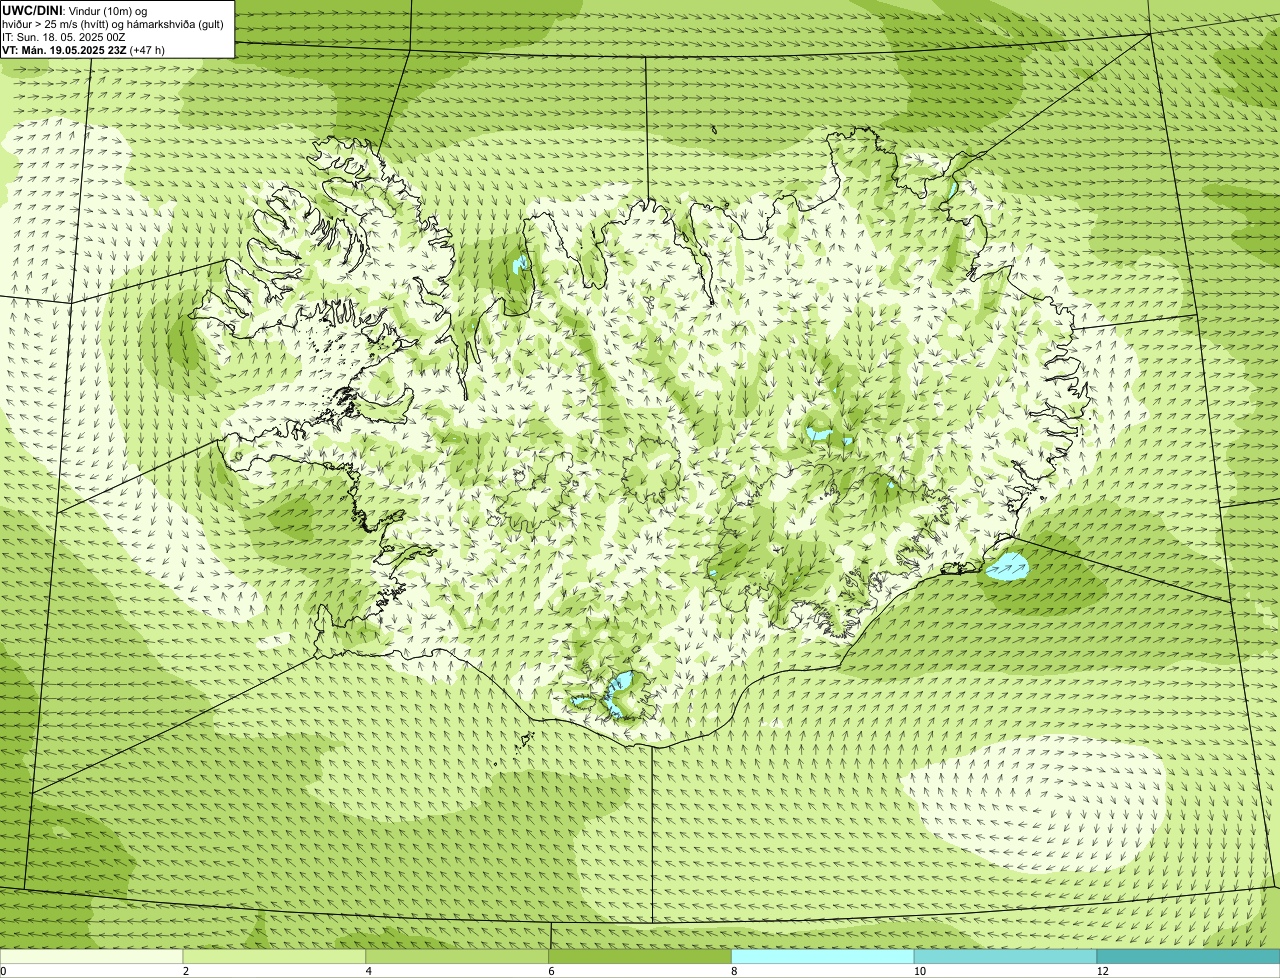Image resolution: width=1280 pixels, height=978 pixels.
Task: Select the dark green 6–8 colorbar segment
Action: pyautogui.click(x=640, y=956)
